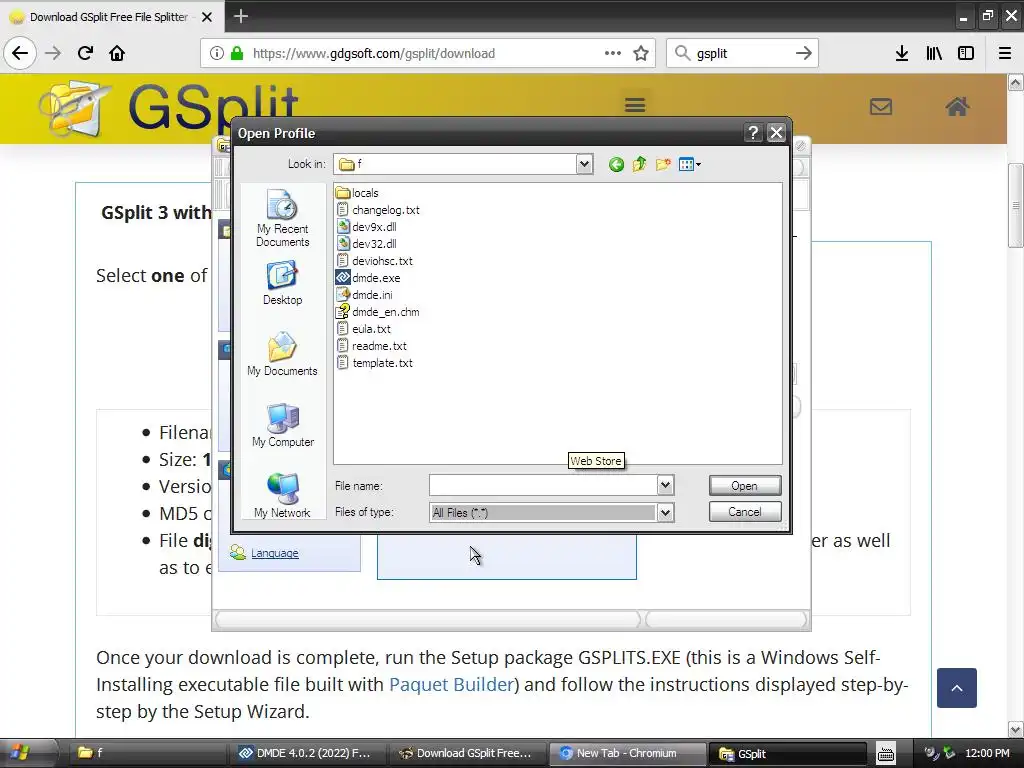The height and width of the screenshot is (768, 1024).
Task: Click the search box containing gsplit
Action: 742,53
